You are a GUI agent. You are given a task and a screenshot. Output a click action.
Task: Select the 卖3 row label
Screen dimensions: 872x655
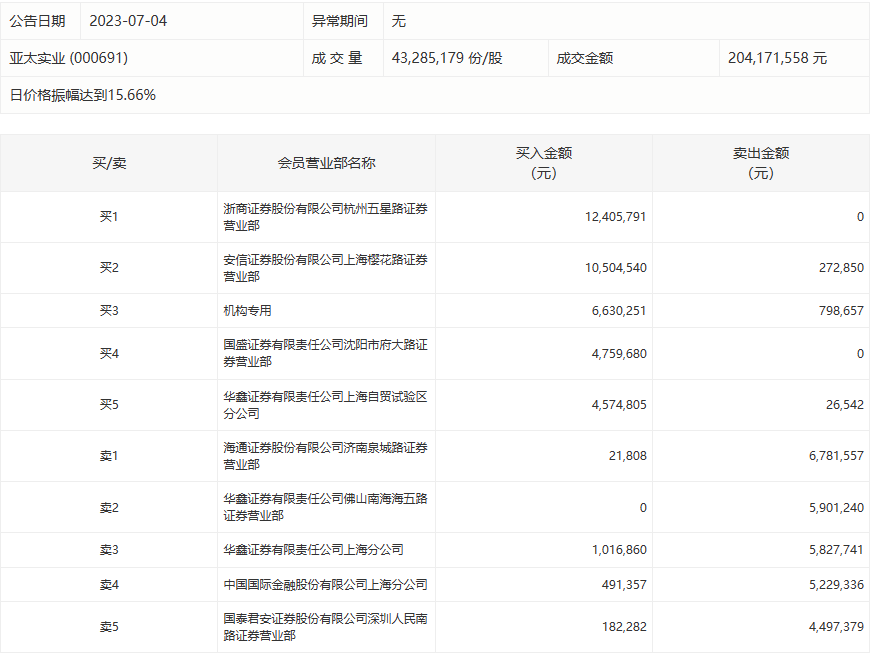[109, 550]
